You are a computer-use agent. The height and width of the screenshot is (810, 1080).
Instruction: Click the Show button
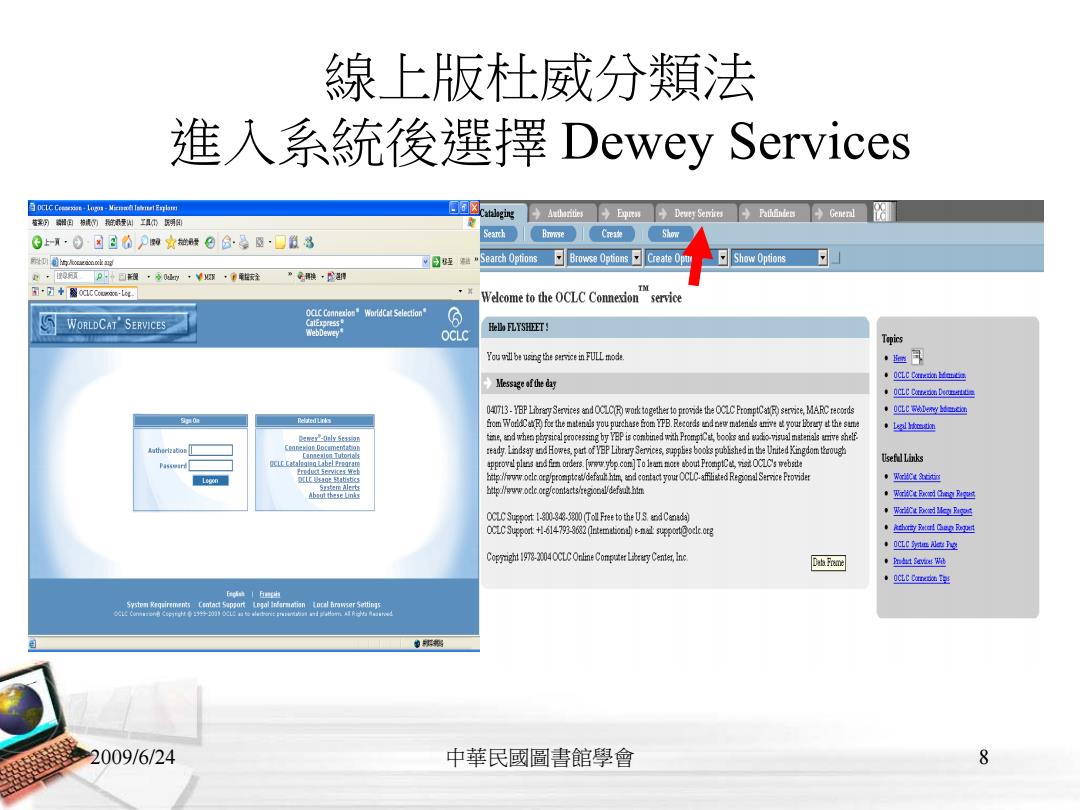(x=670, y=234)
